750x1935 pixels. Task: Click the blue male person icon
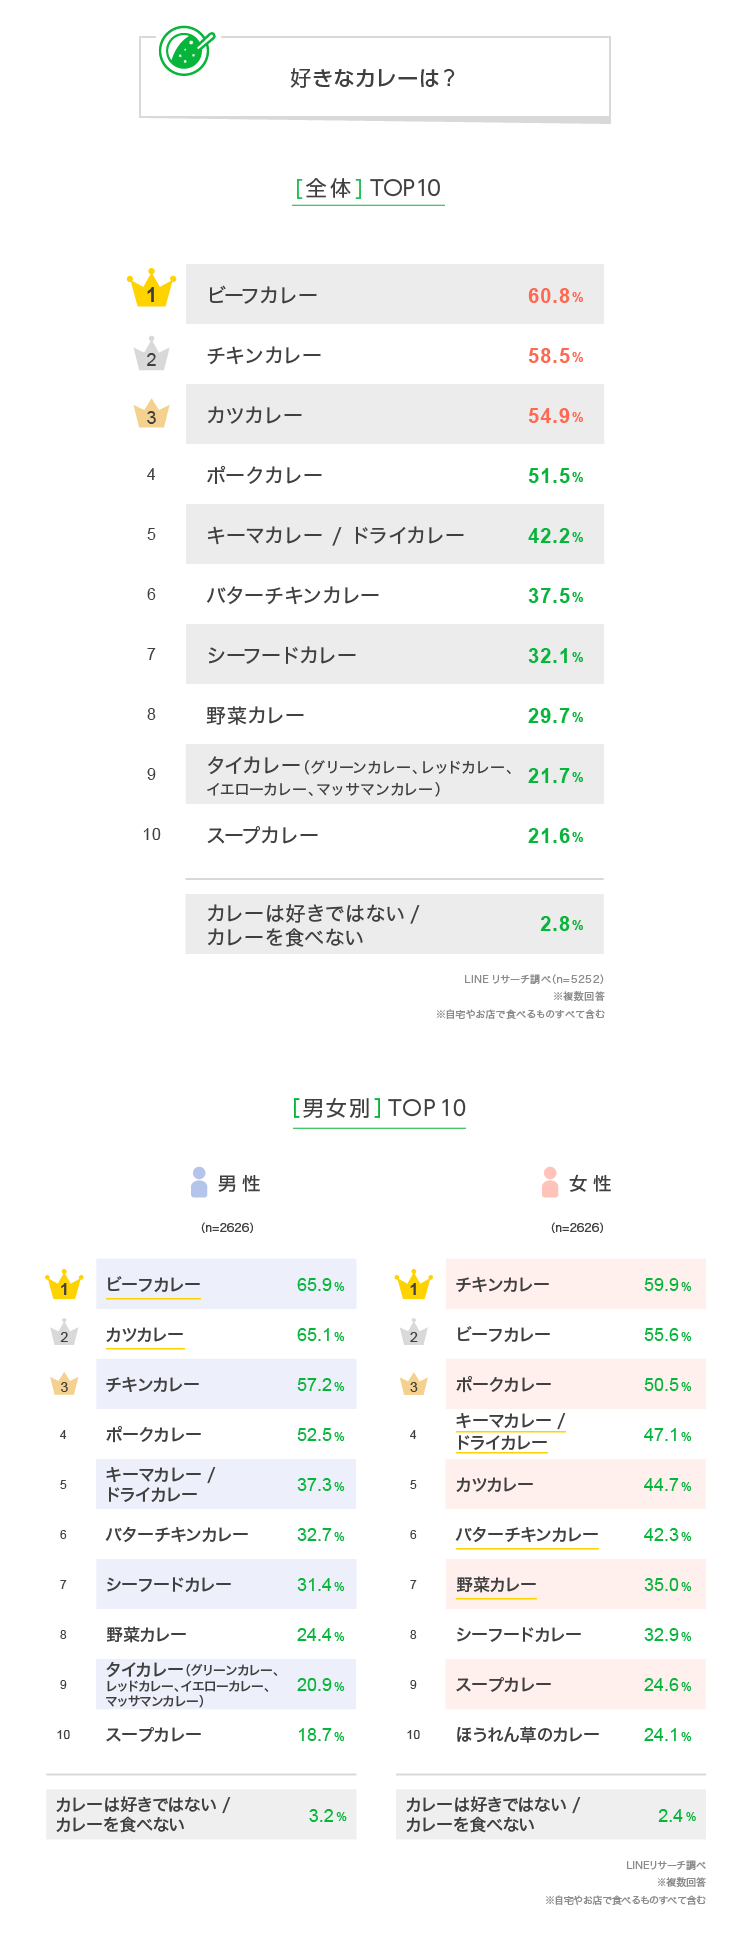tap(199, 1182)
